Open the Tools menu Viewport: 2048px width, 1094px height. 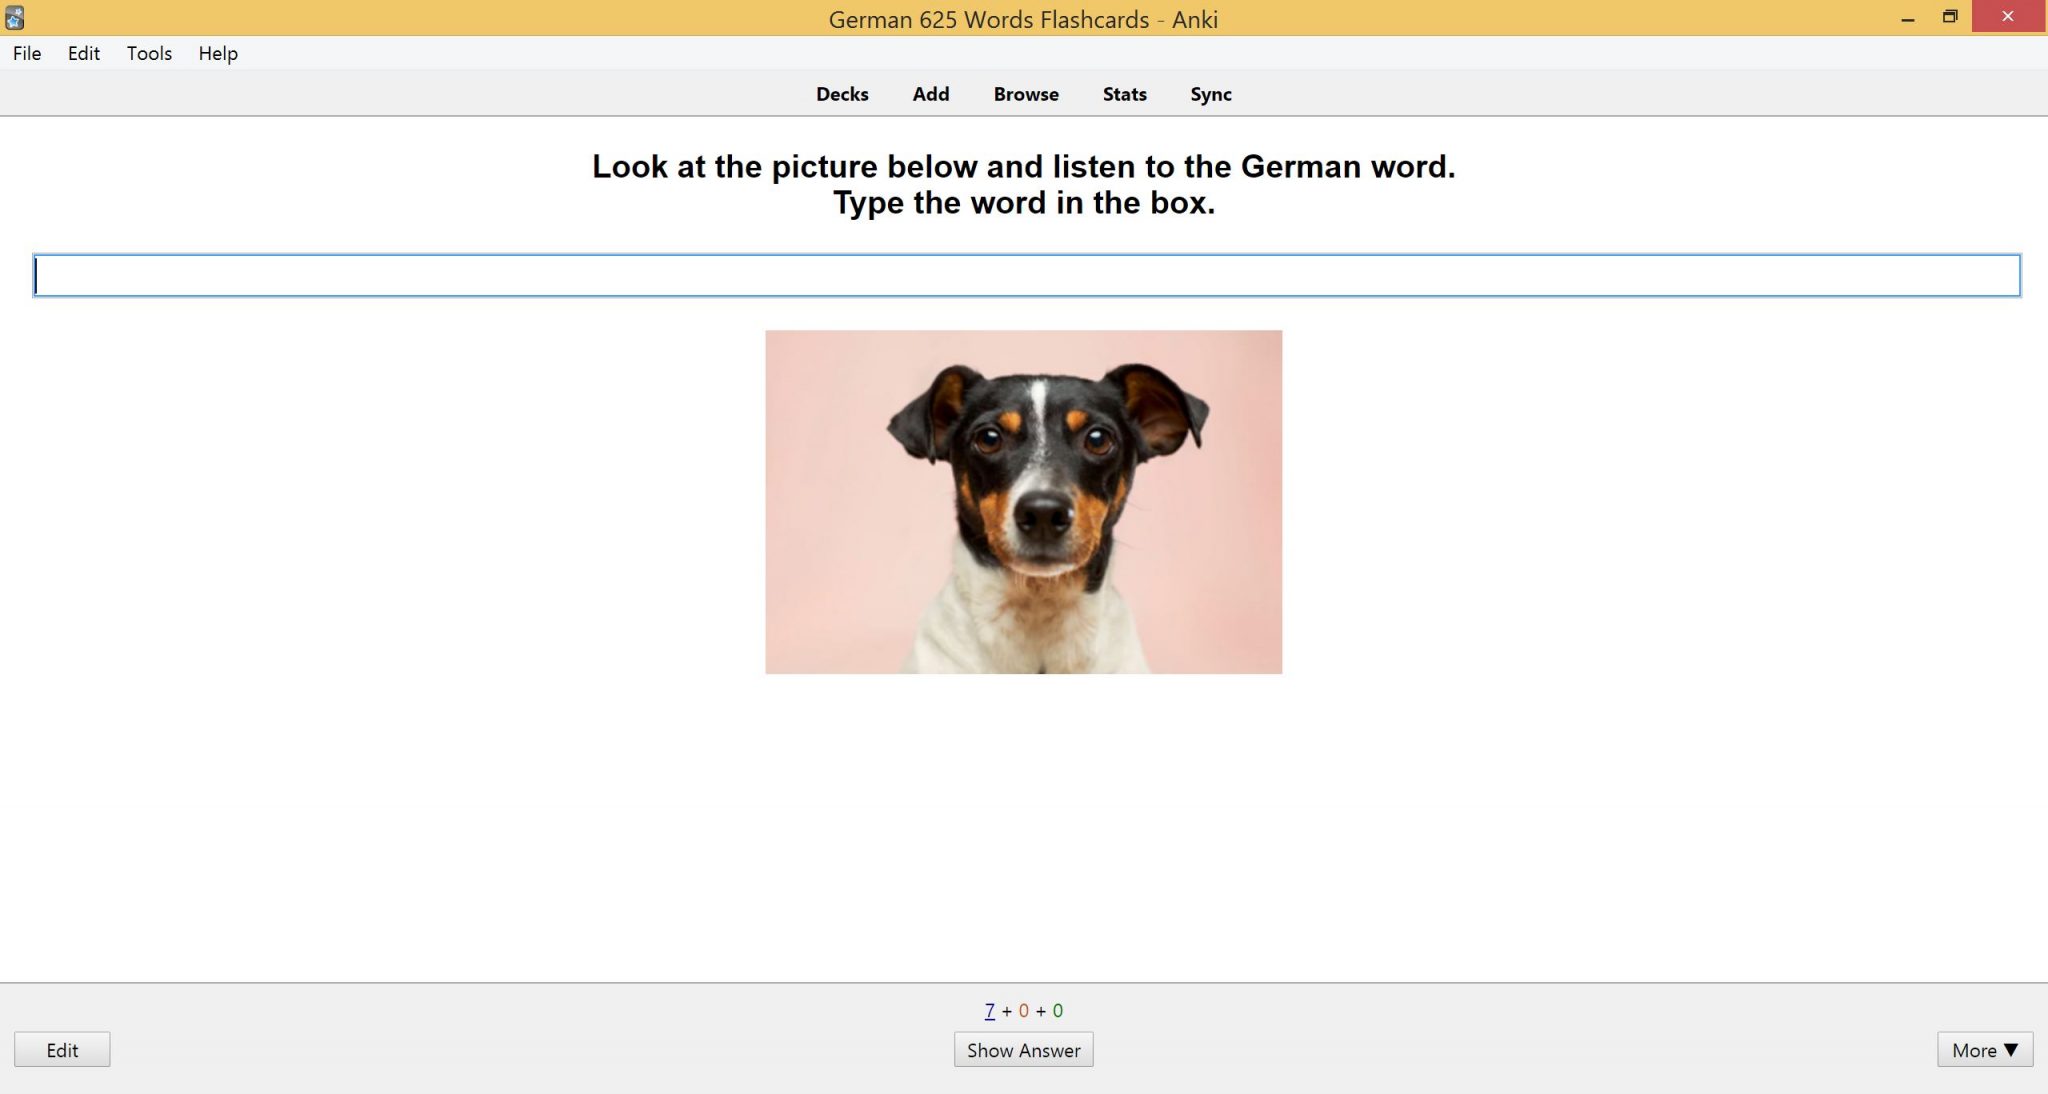(x=148, y=53)
